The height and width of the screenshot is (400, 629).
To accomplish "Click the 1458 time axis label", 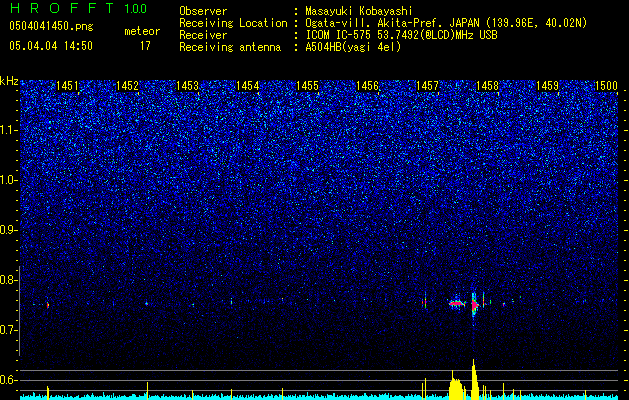I will click(x=487, y=85).
